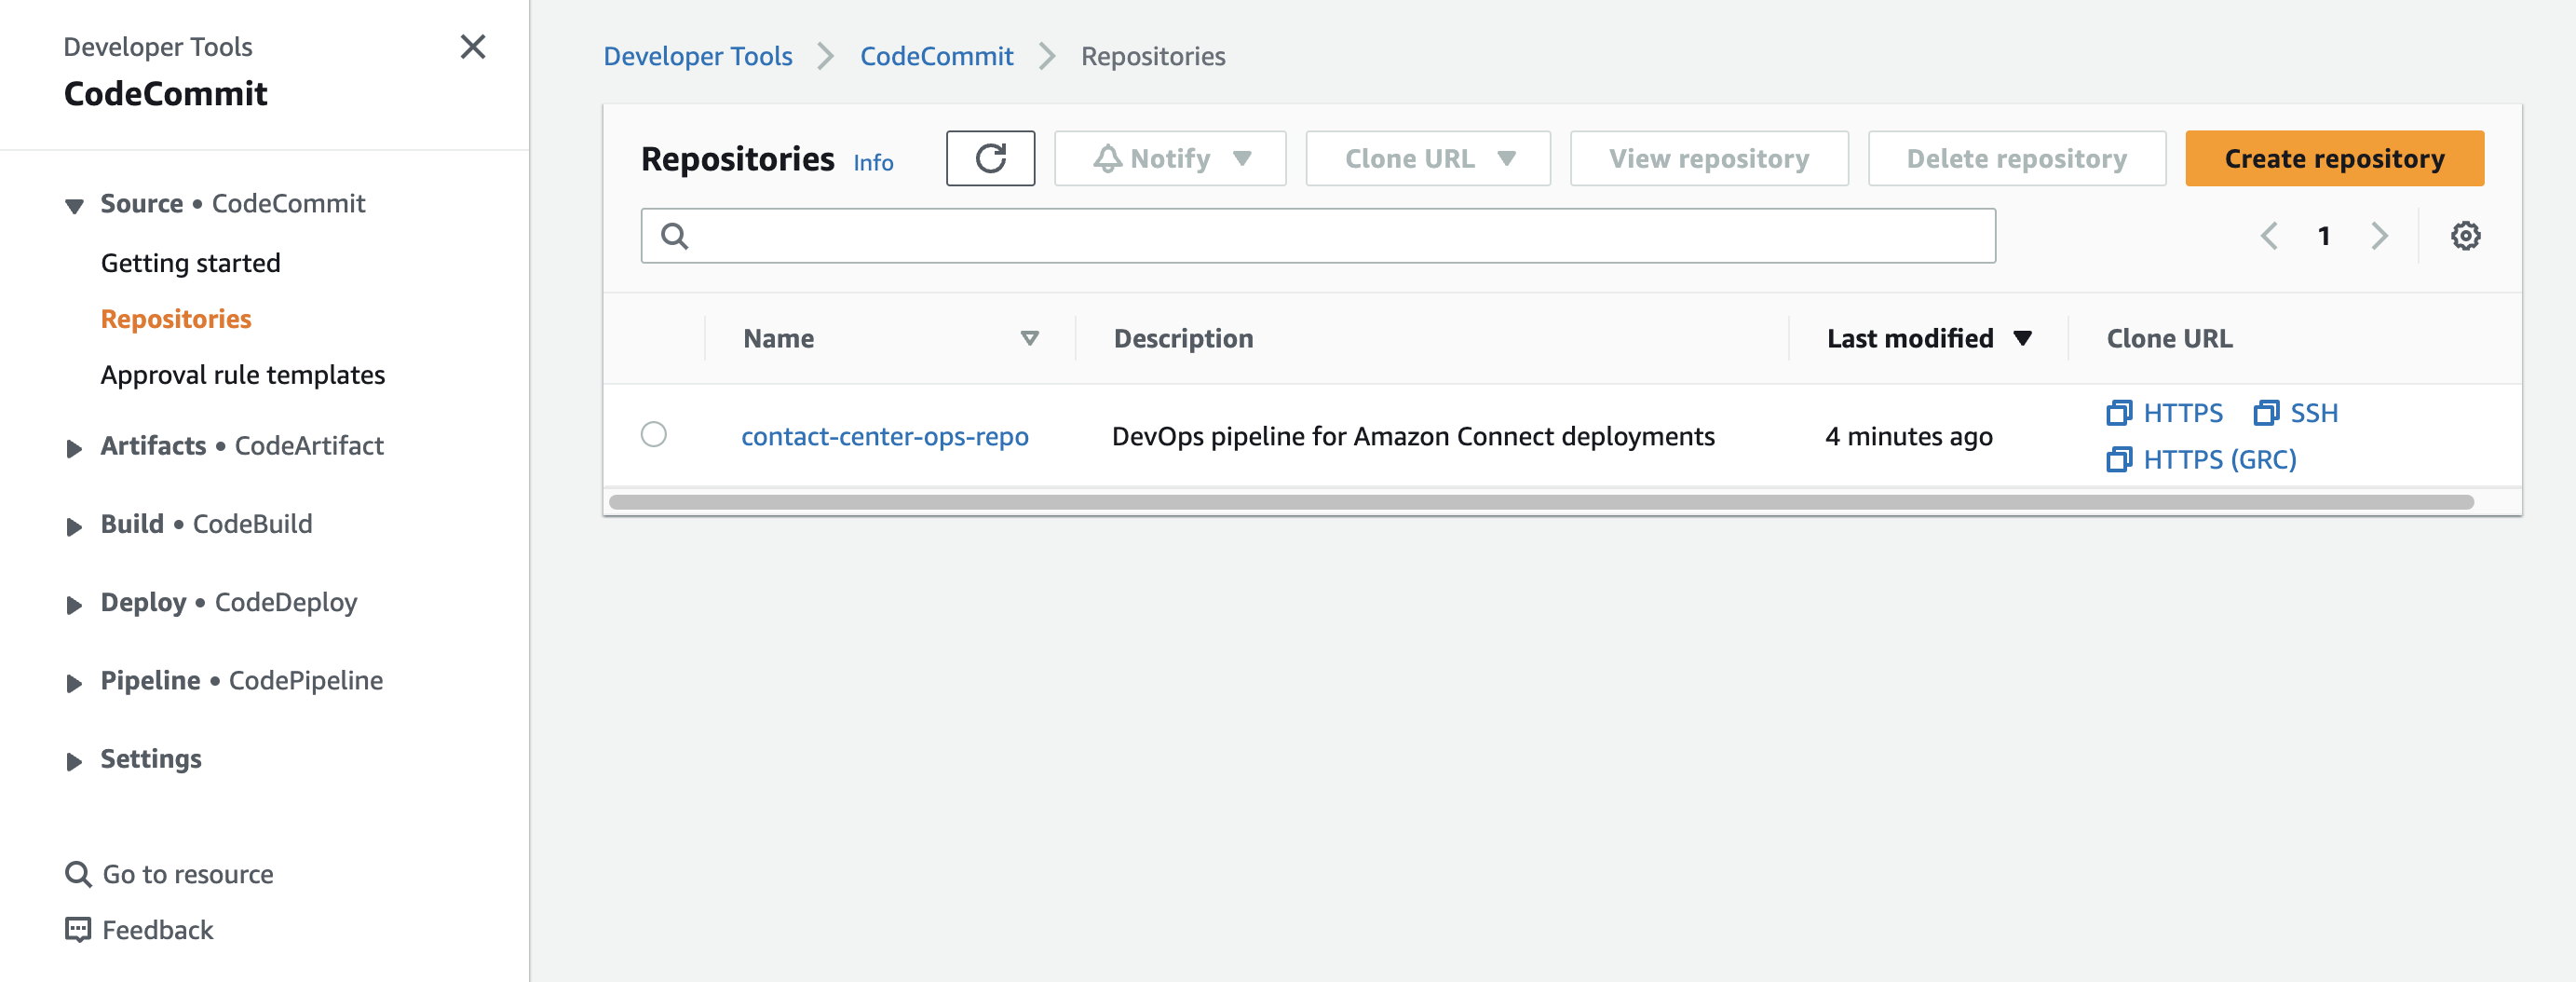Click the Create repository button
The width and height of the screenshot is (2576, 982).
pos(2334,158)
